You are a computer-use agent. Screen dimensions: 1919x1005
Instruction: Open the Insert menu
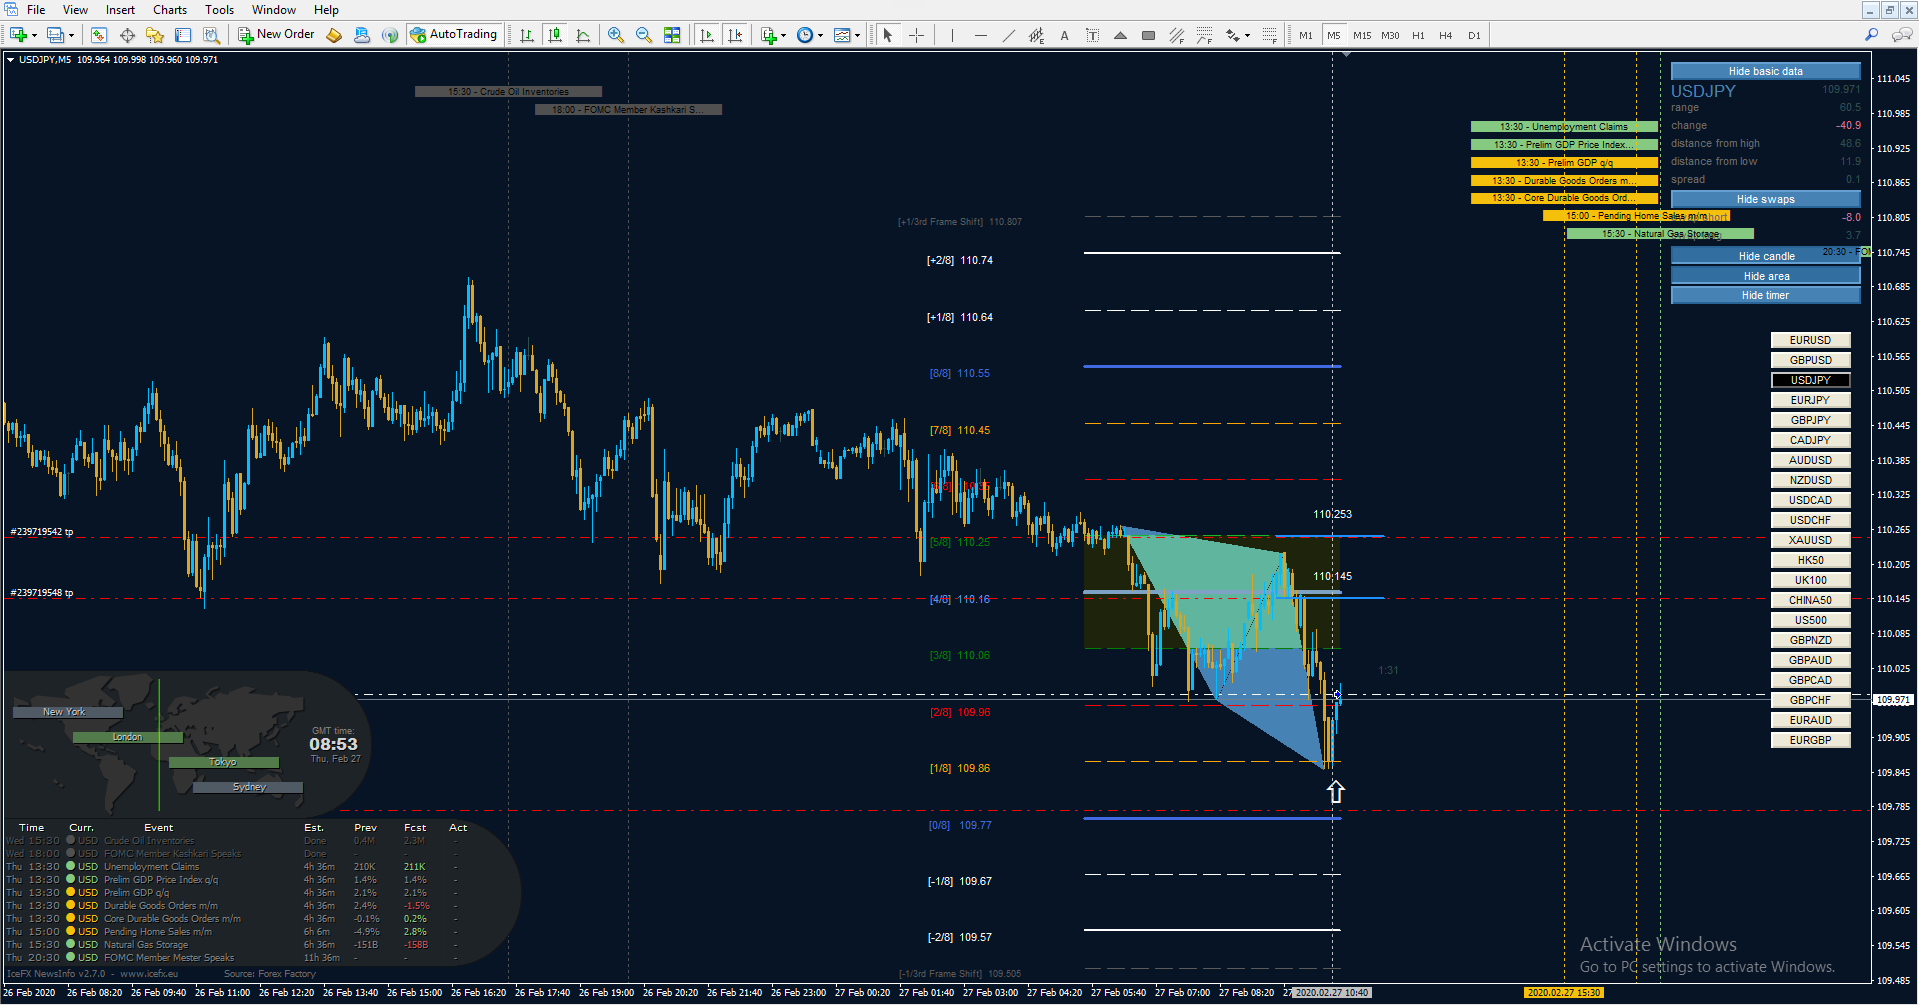pos(120,10)
